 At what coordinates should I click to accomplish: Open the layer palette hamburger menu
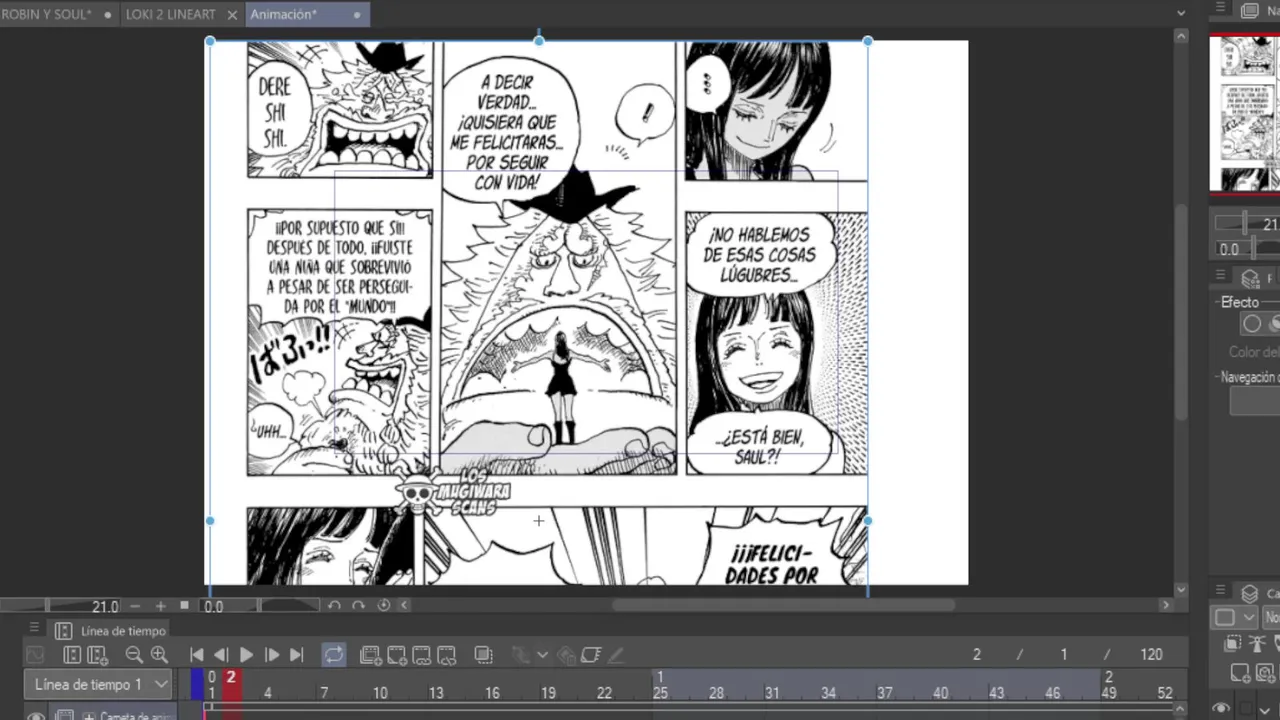coord(1220,592)
